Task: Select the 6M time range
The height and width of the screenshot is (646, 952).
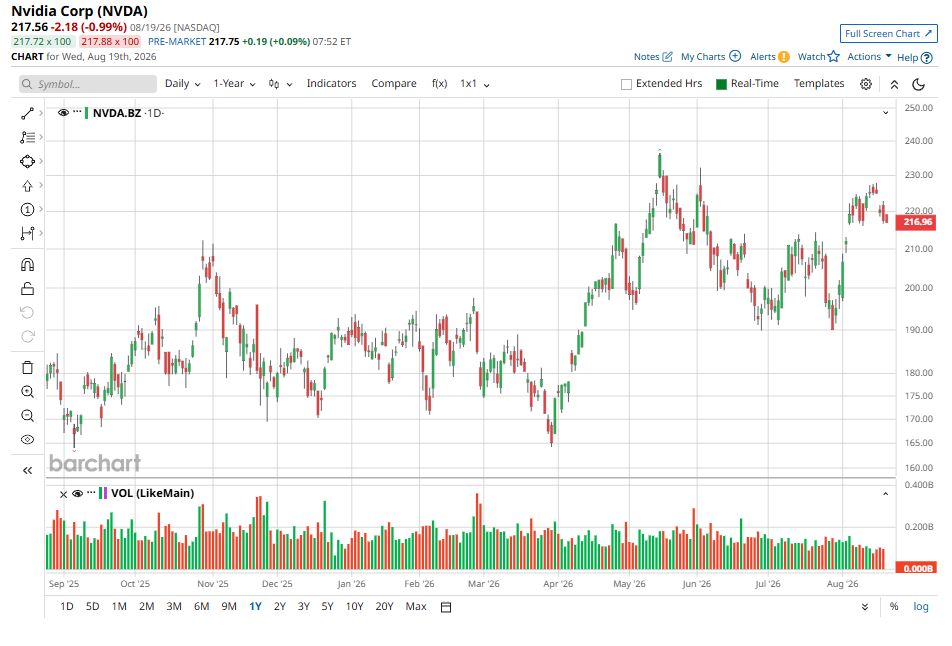Action: tap(202, 606)
